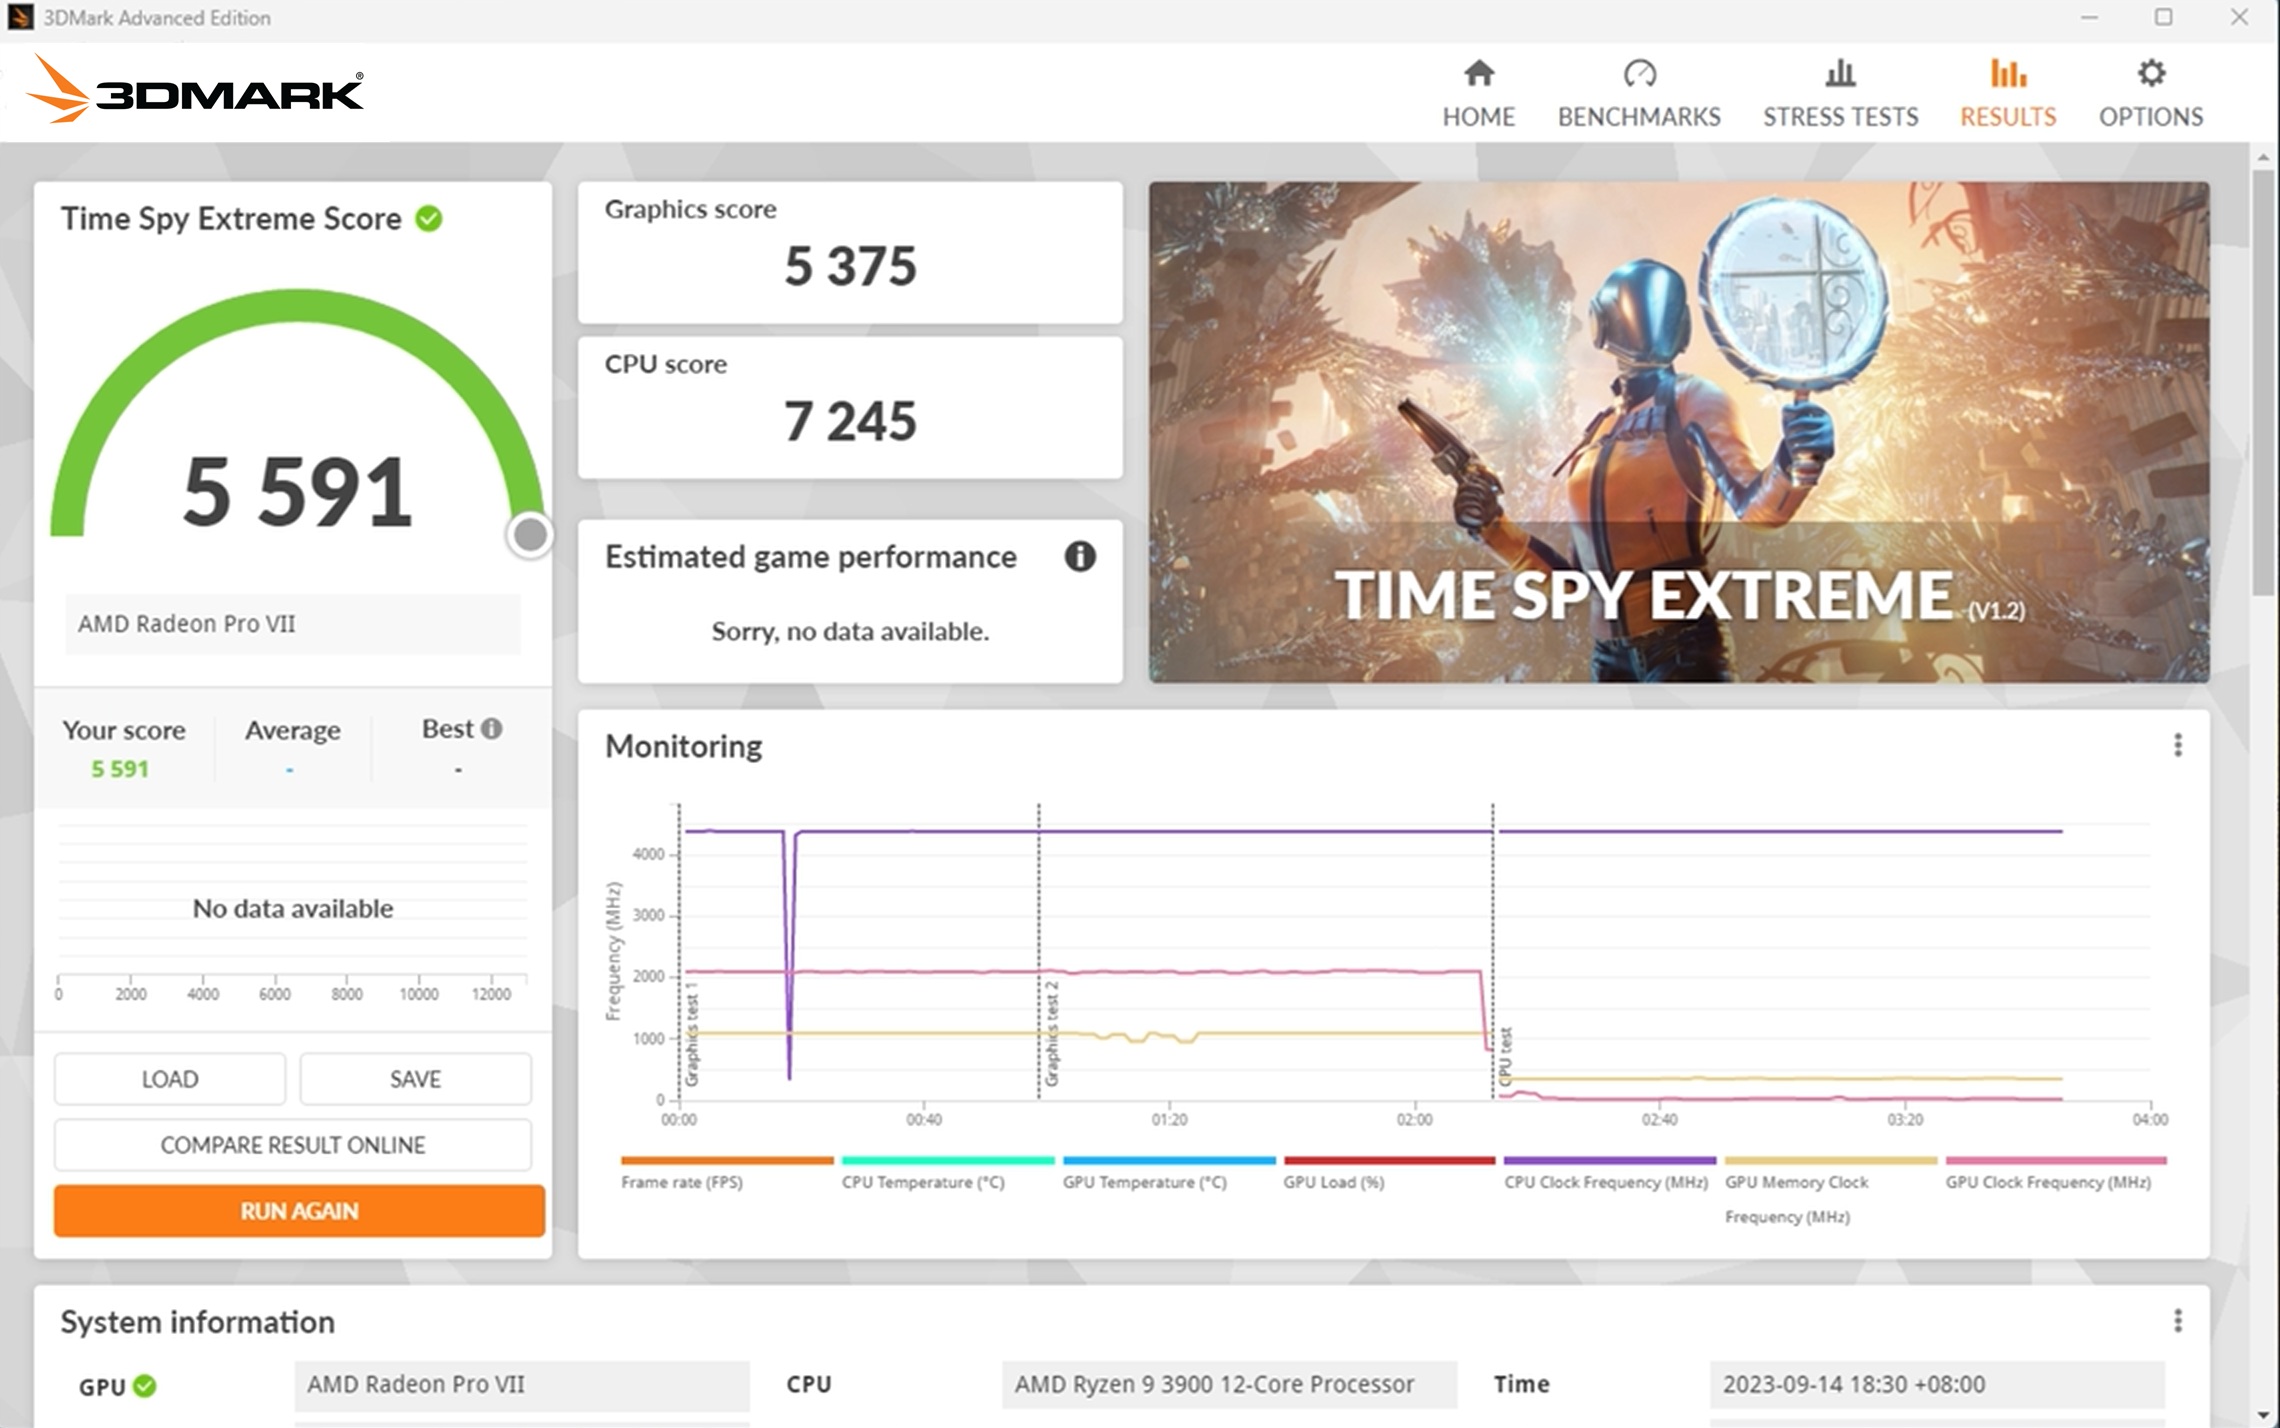
Task: Go to RESULTS tab
Action: tap(2008, 94)
